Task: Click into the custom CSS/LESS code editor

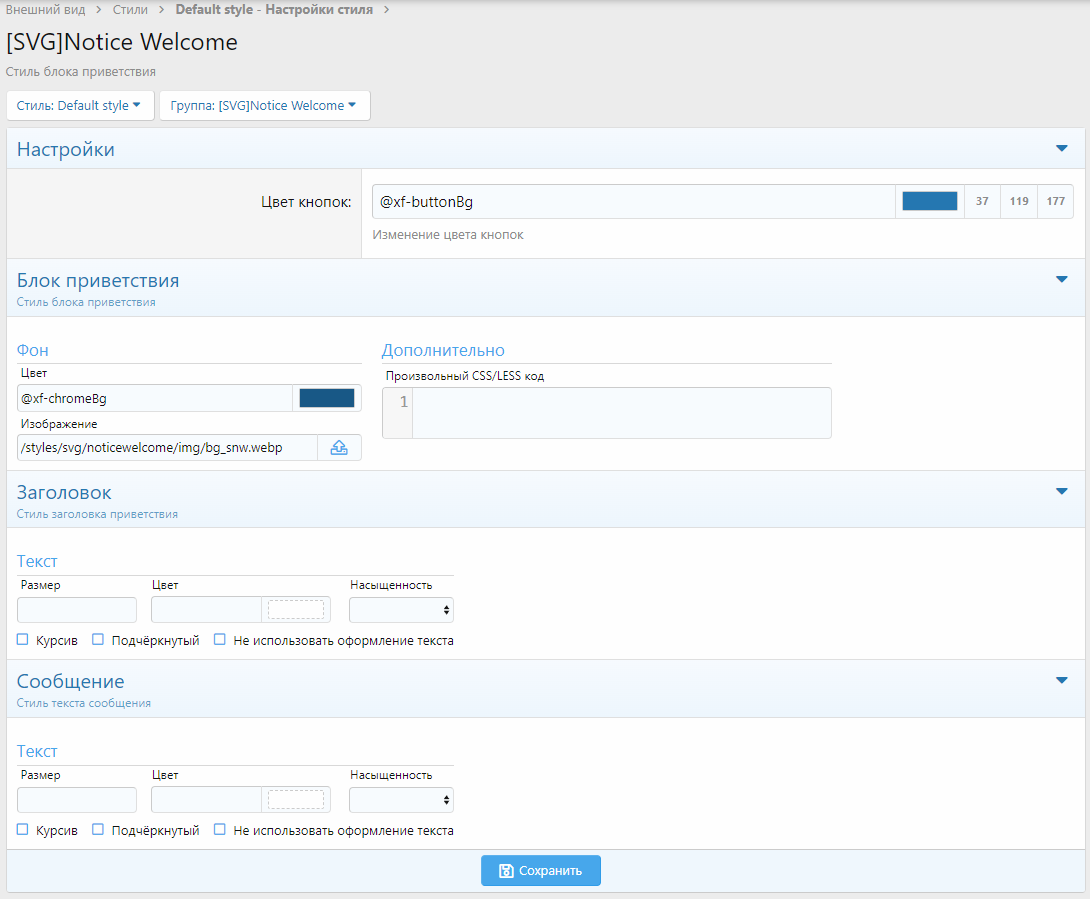Action: pyautogui.click(x=620, y=412)
